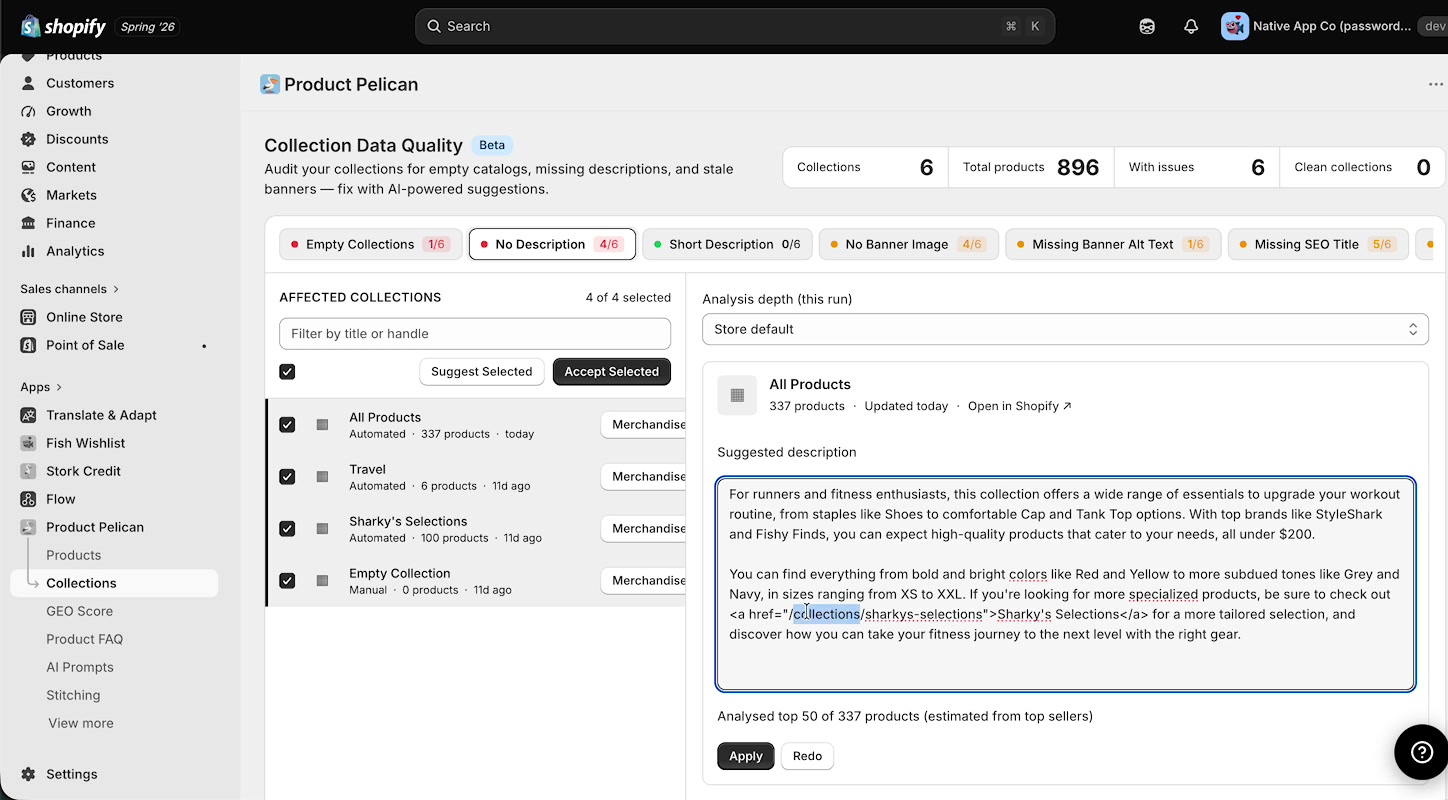Image resolution: width=1448 pixels, height=800 pixels.
Task: Click the Redo button
Action: point(807,756)
